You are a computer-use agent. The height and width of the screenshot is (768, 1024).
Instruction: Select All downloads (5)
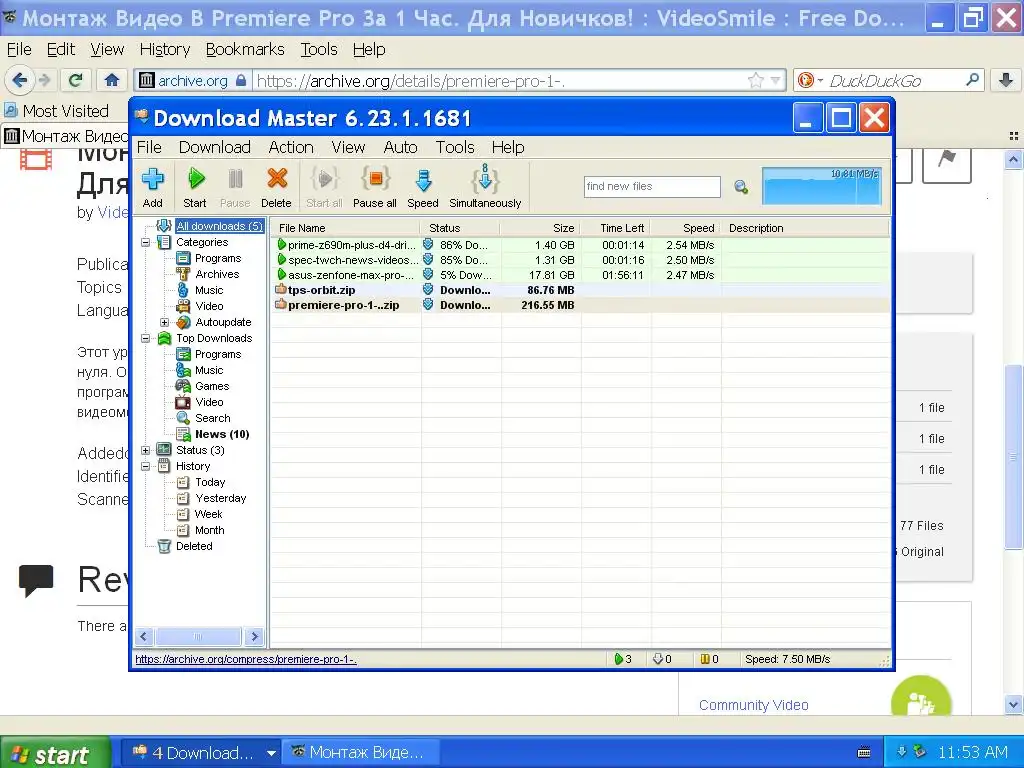(219, 226)
